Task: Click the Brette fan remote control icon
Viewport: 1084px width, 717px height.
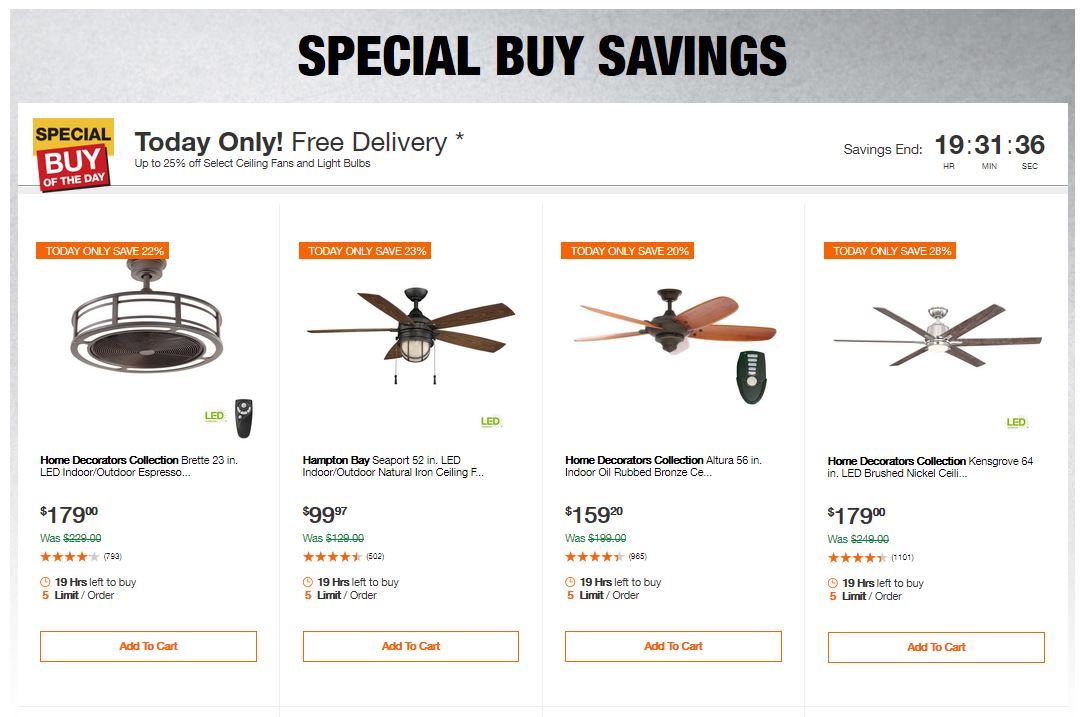Action: [243, 418]
